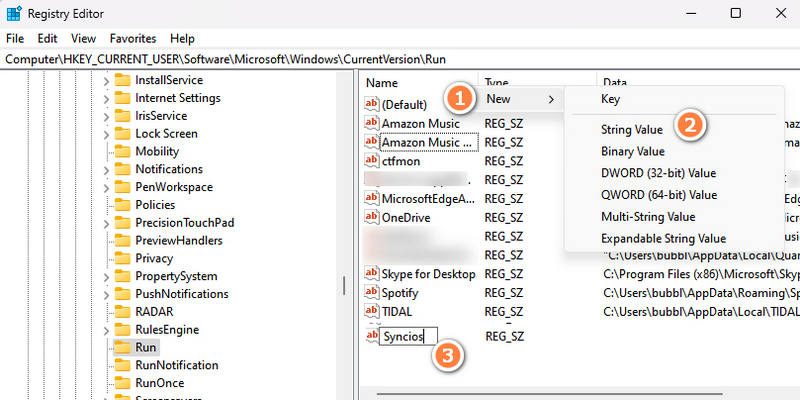The width and height of the screenshot is (800, 400).
Task: Click the (Default) string value icon
Action: pyautogui.click(x=372, y=104)
